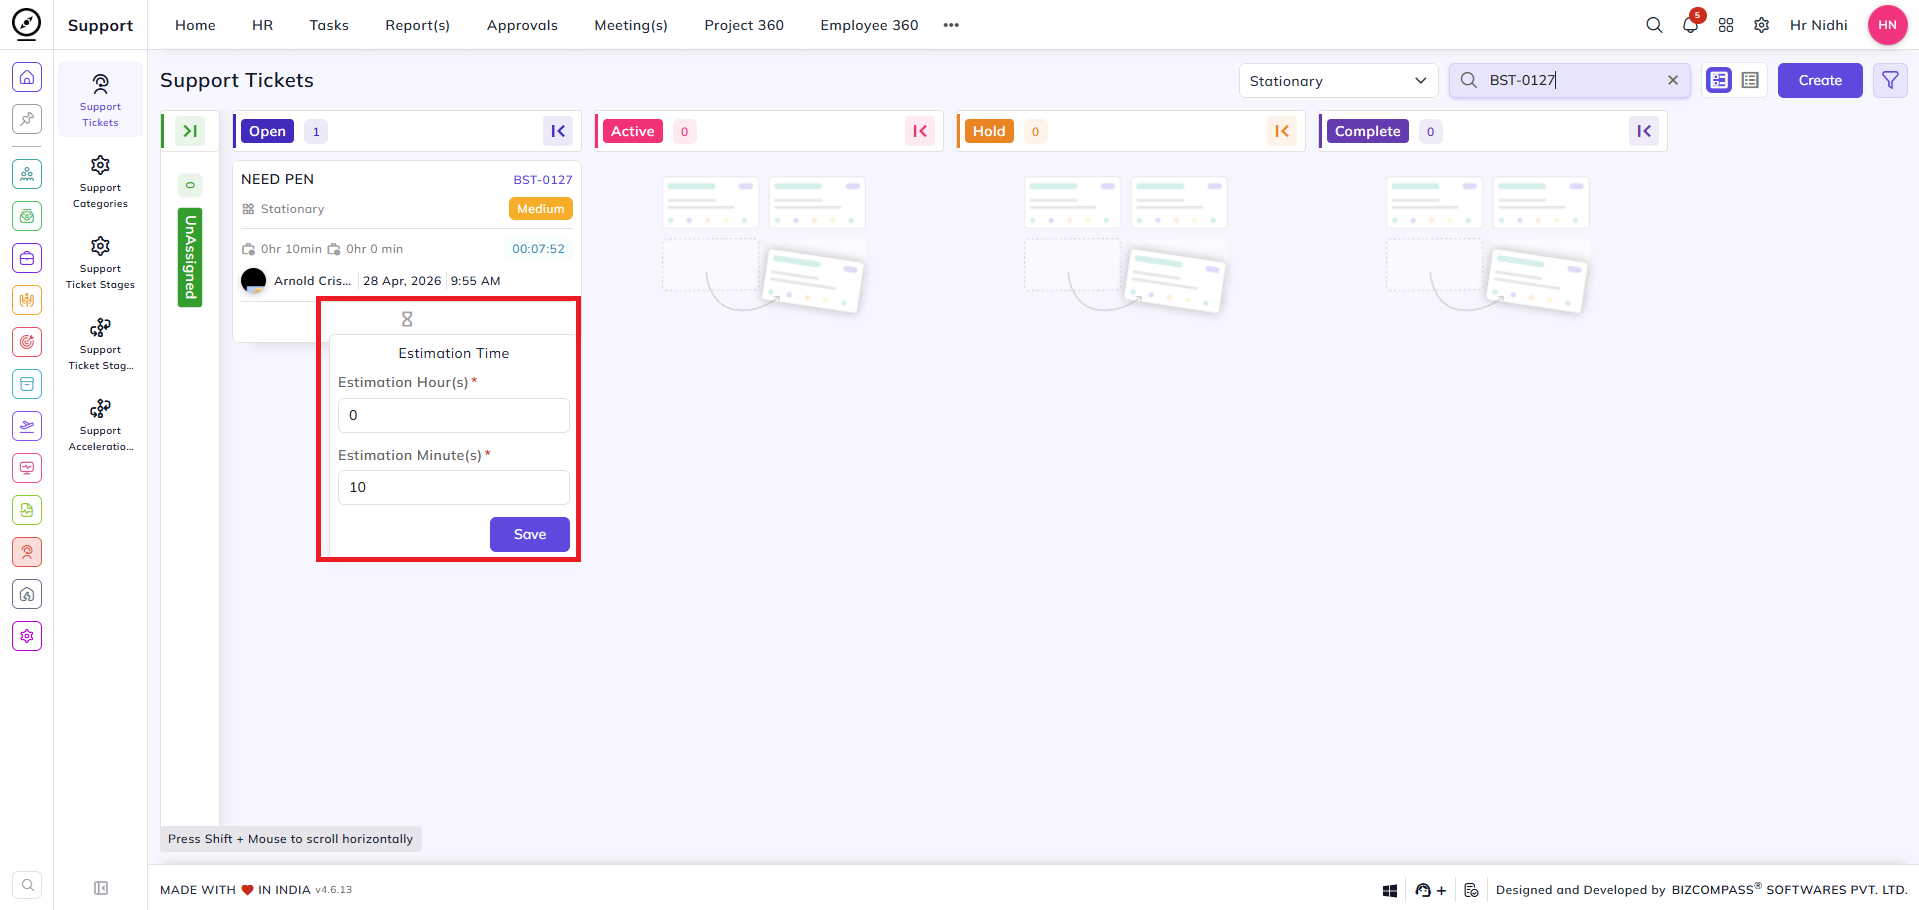Click the bottom-left sidebar search icon

point(27,885)
